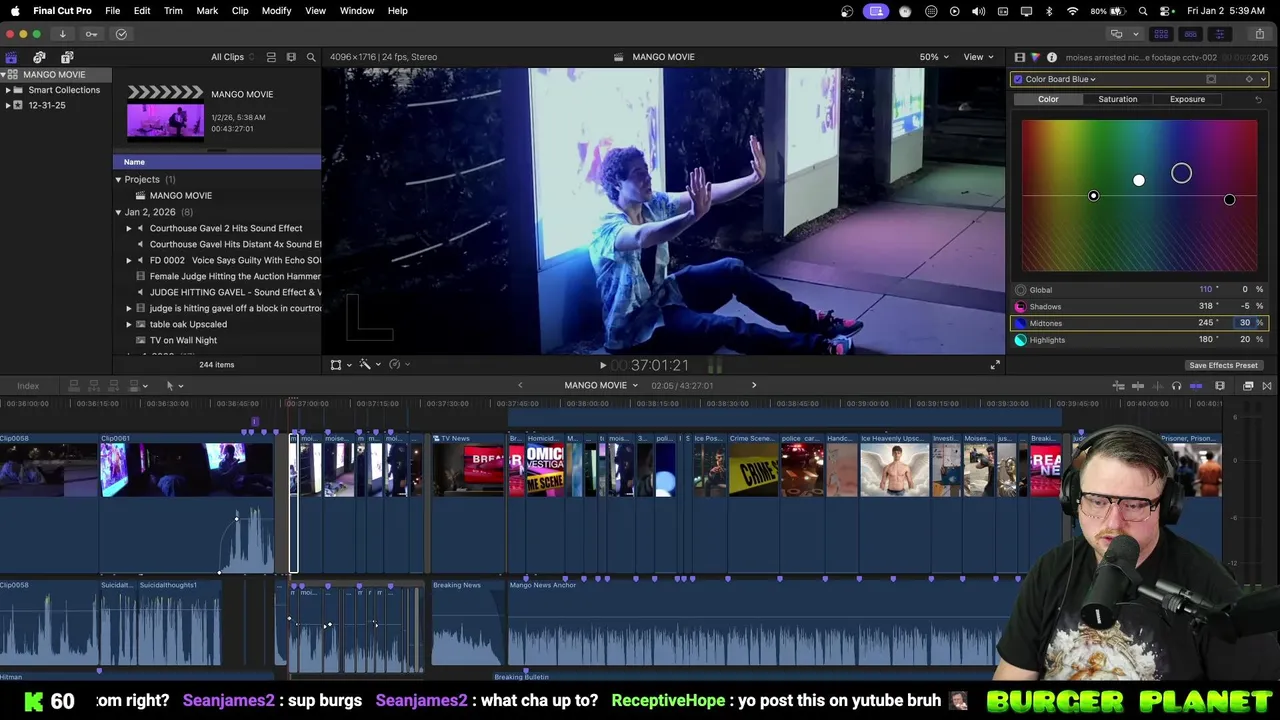Toggle audio skimming headphones icon
Image resolution: width=1280 pixels, height=720 pixels.
1176,386
